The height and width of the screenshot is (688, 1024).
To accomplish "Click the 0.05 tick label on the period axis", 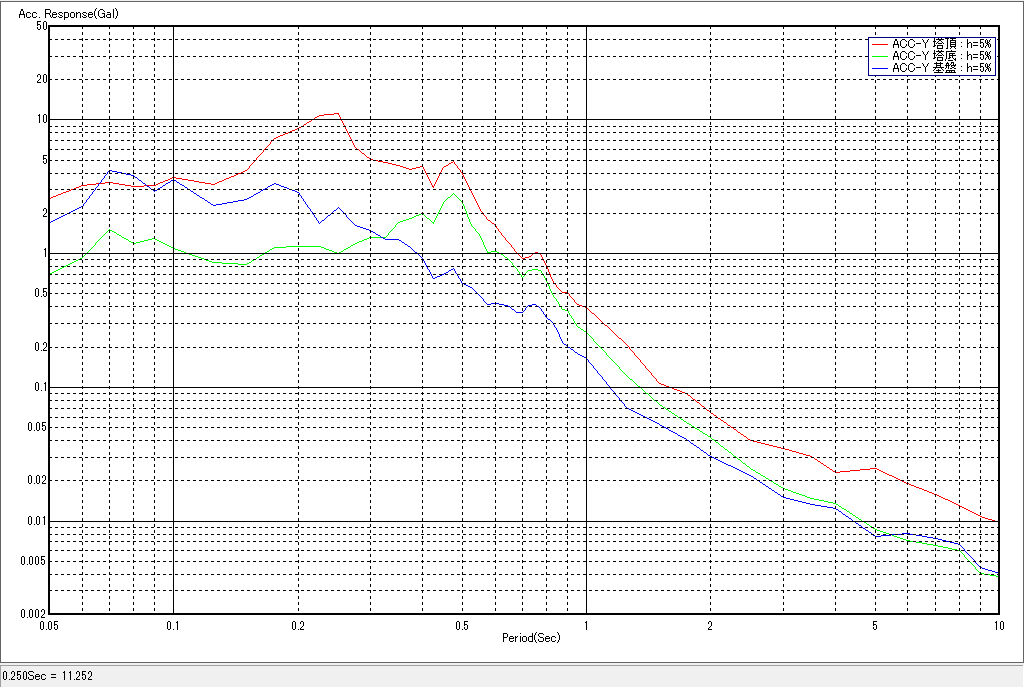I will point(48,625).
